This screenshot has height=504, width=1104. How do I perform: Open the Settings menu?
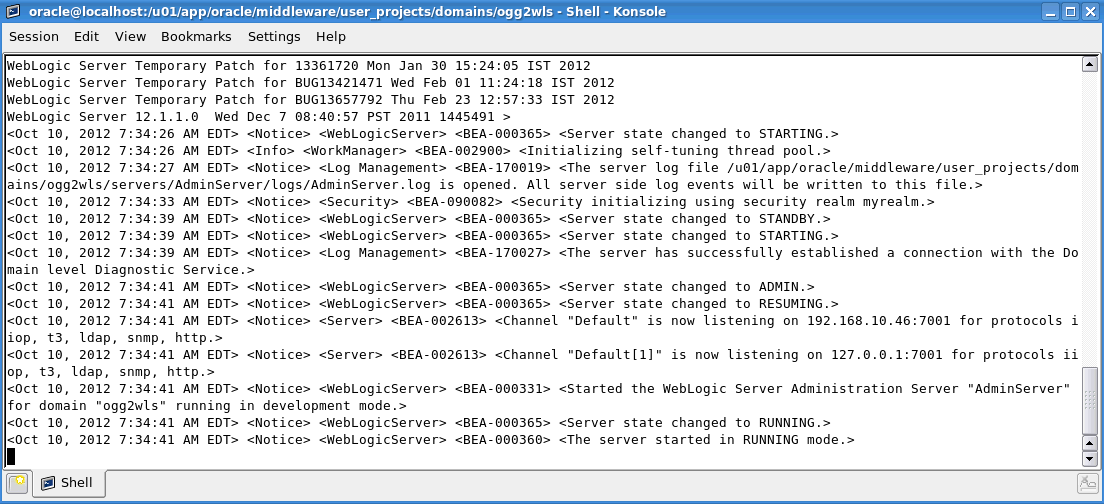pos(274,36)
